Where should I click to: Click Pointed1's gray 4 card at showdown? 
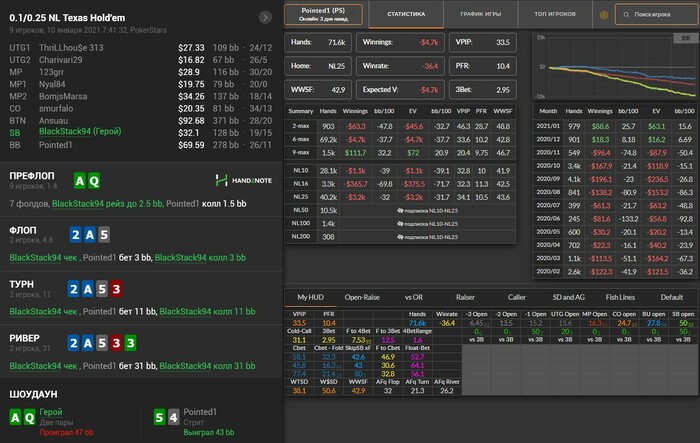173,418
